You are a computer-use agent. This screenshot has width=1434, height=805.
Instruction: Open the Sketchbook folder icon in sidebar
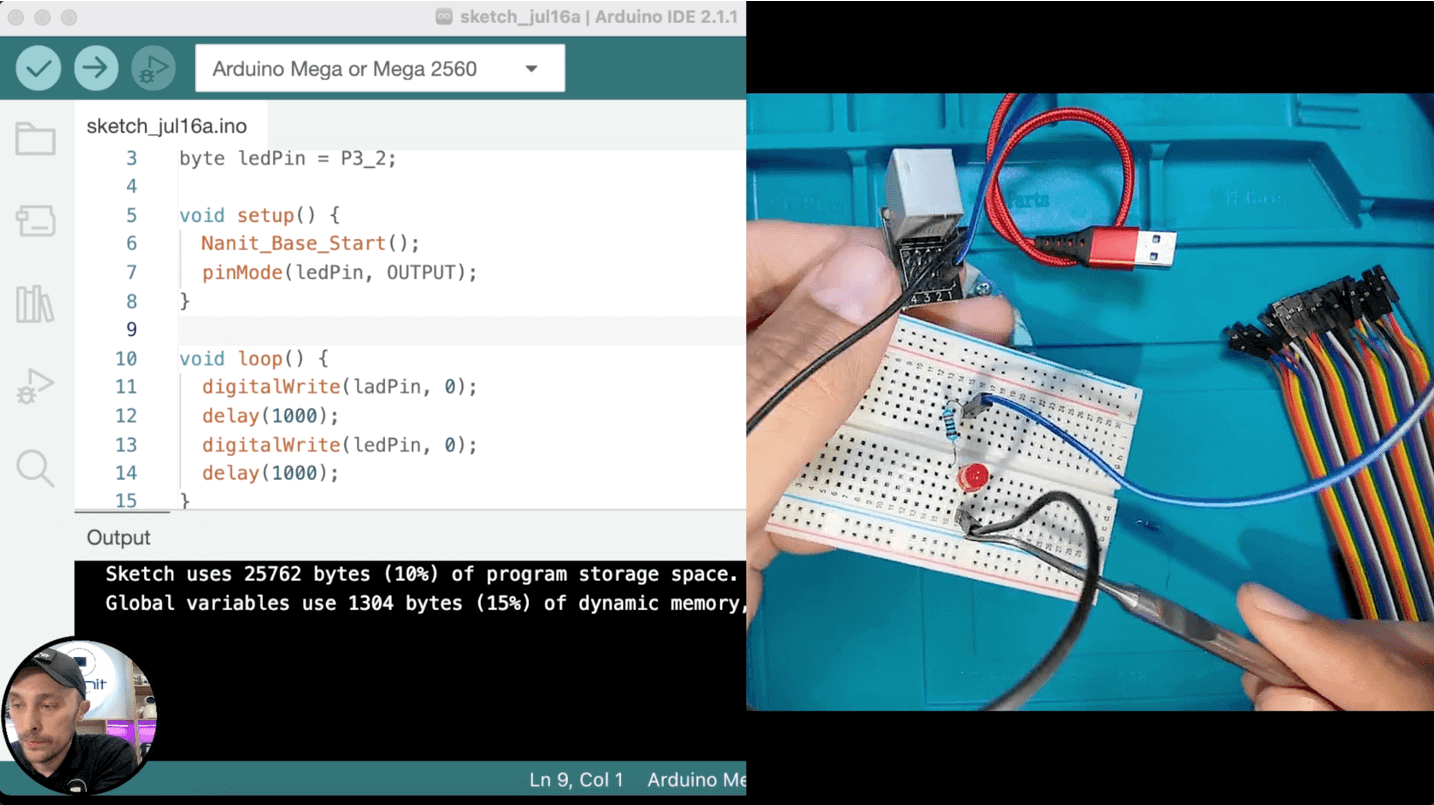[x=35, y=139]
